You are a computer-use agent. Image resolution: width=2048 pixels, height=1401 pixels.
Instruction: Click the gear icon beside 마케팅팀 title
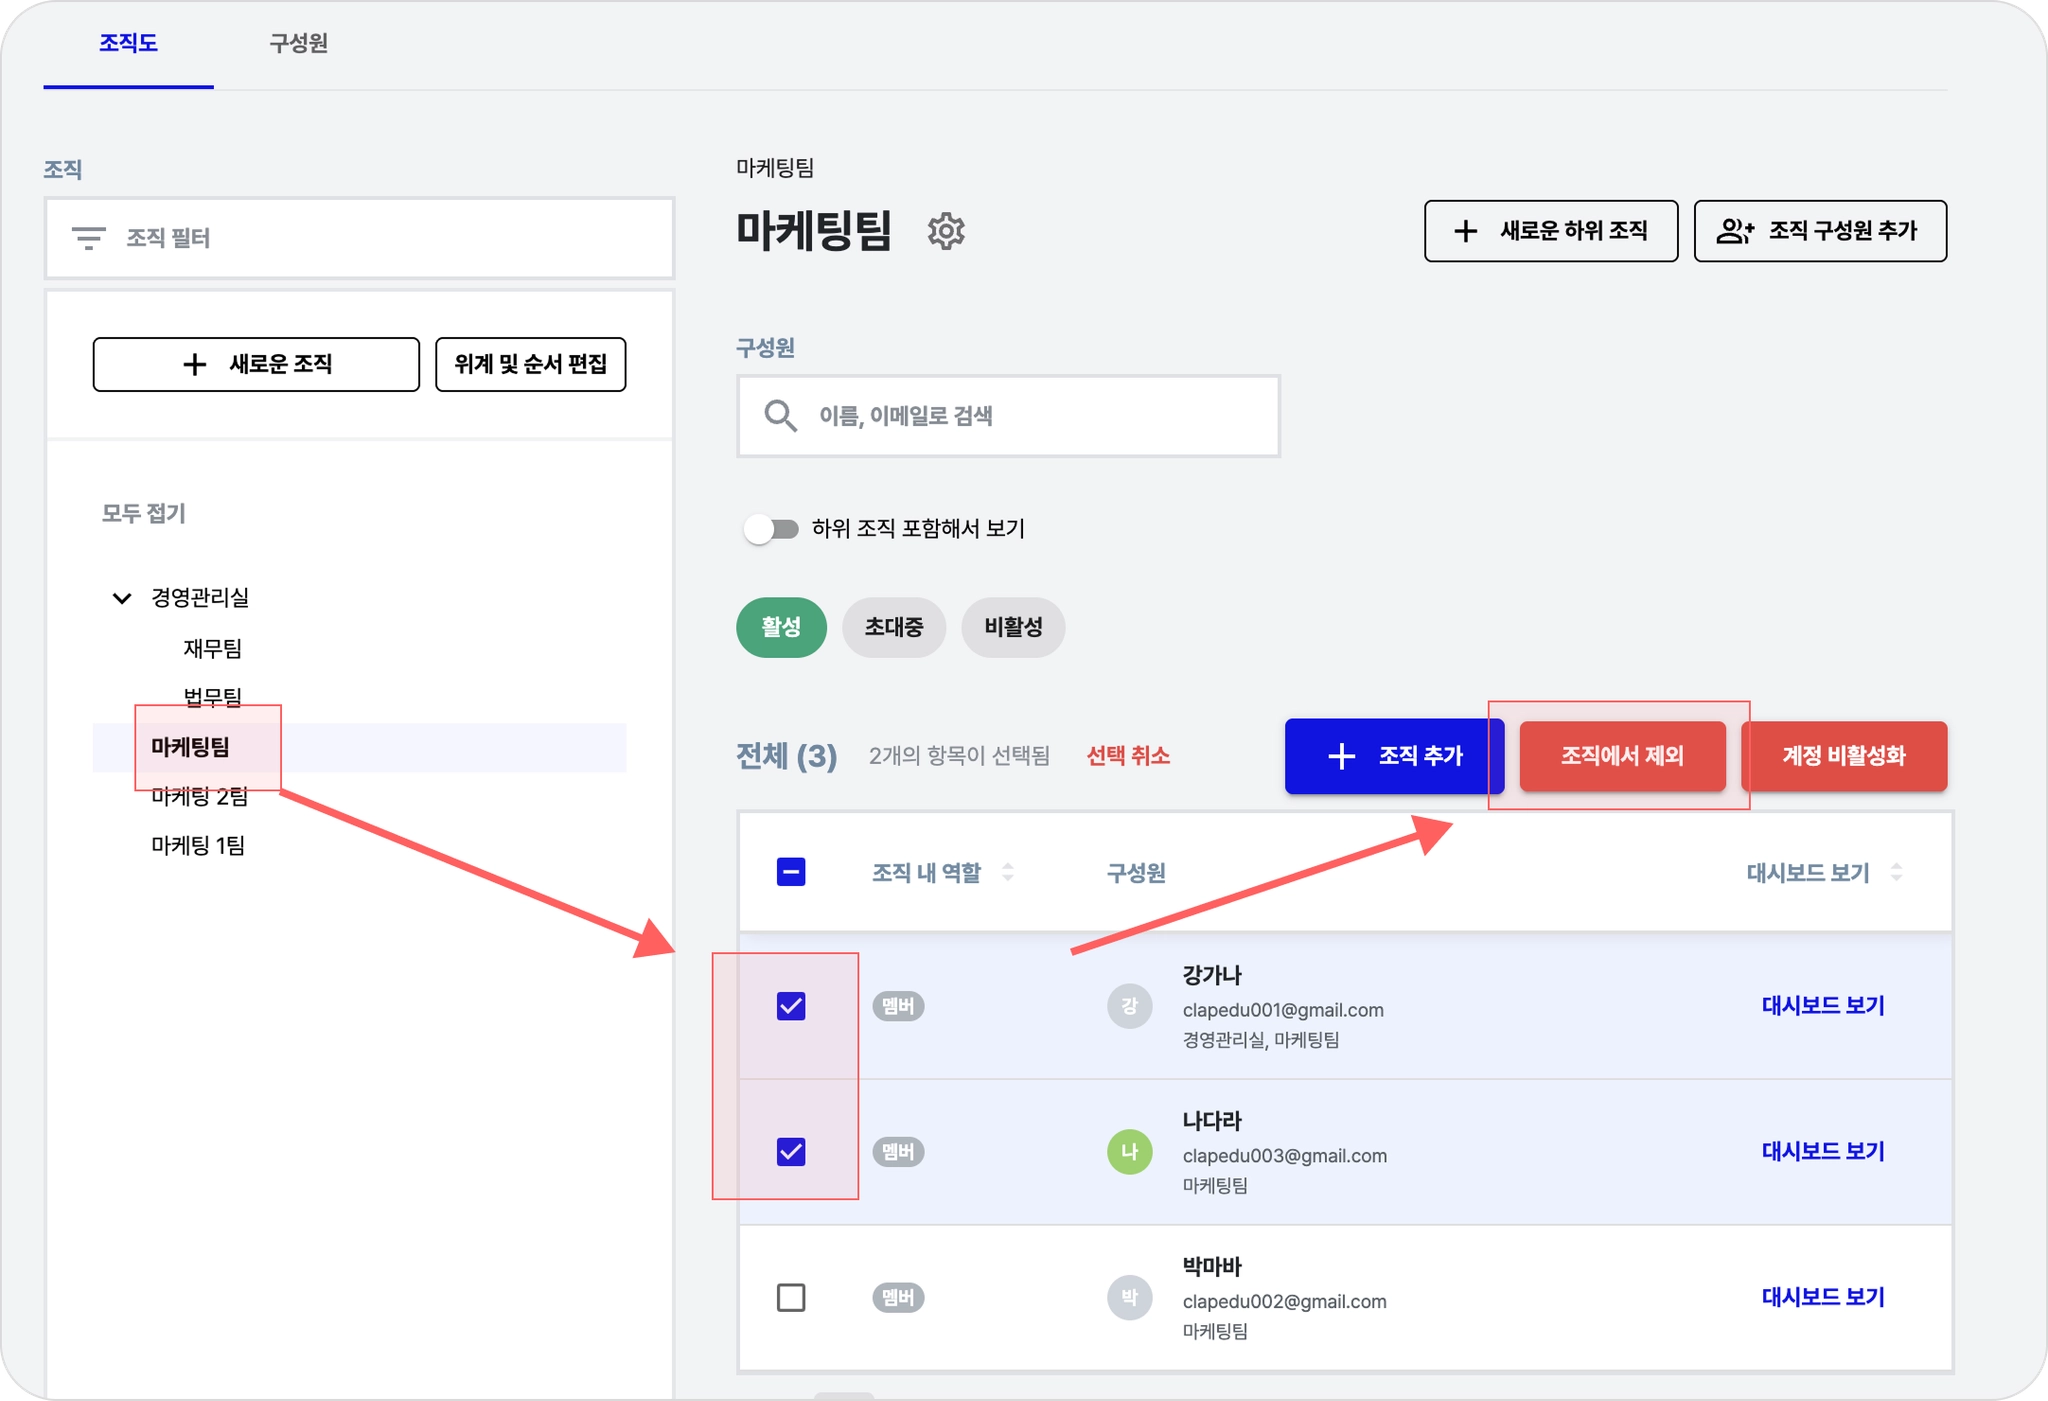point(945,231)
